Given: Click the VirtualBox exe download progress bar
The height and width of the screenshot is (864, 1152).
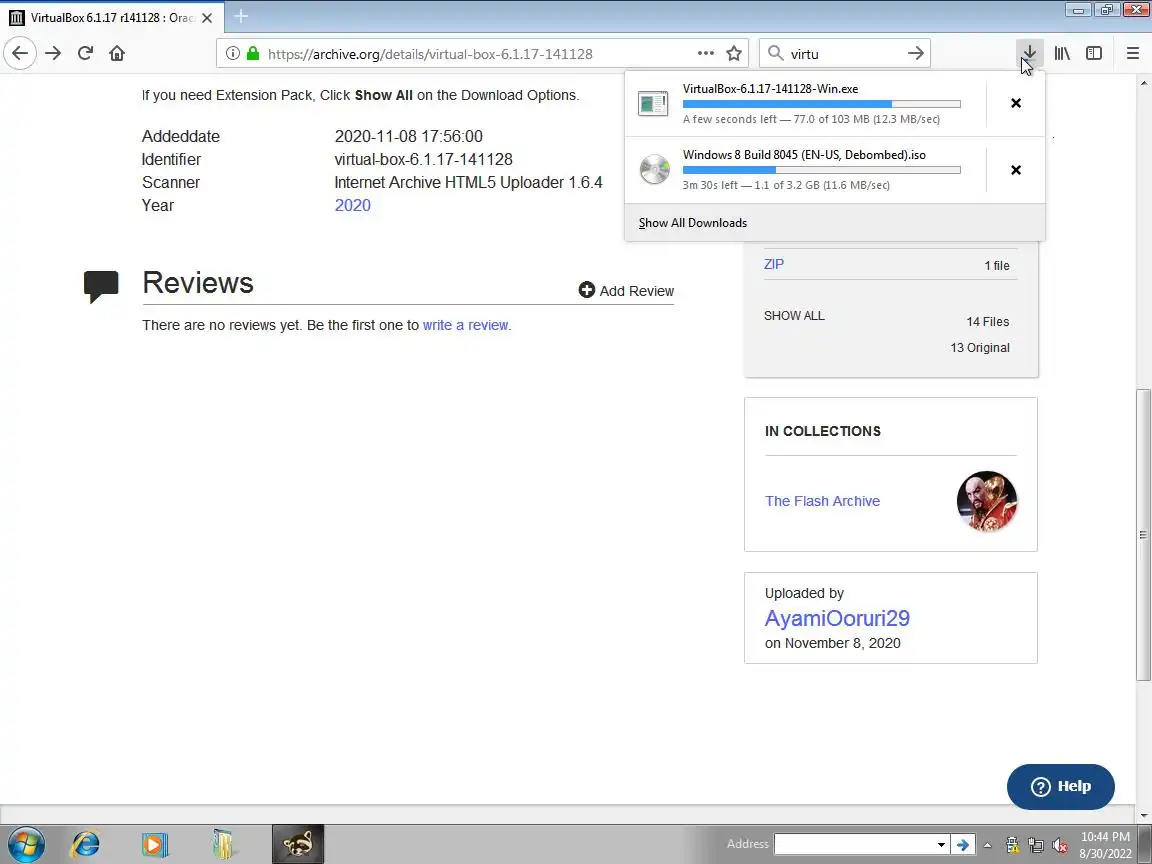Looking at the screenshot, I should (x=821, y=104).
